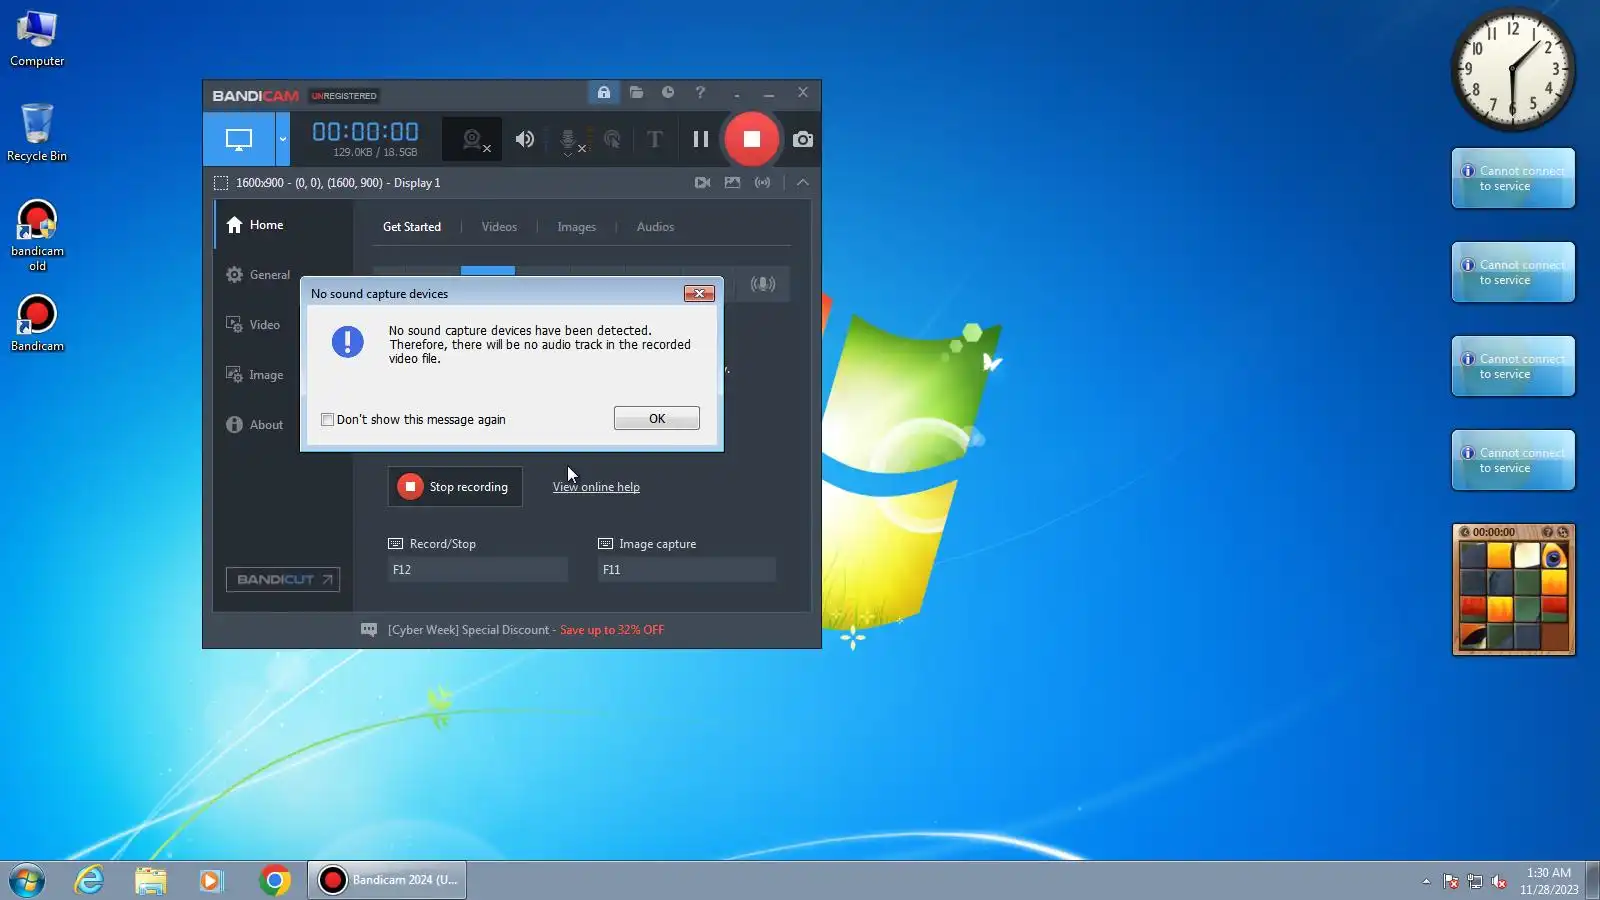The width and height of the screenshot is (1600, 900).
Task: Toggle the speaker sound icon
Action: click(x=525, y=139)
